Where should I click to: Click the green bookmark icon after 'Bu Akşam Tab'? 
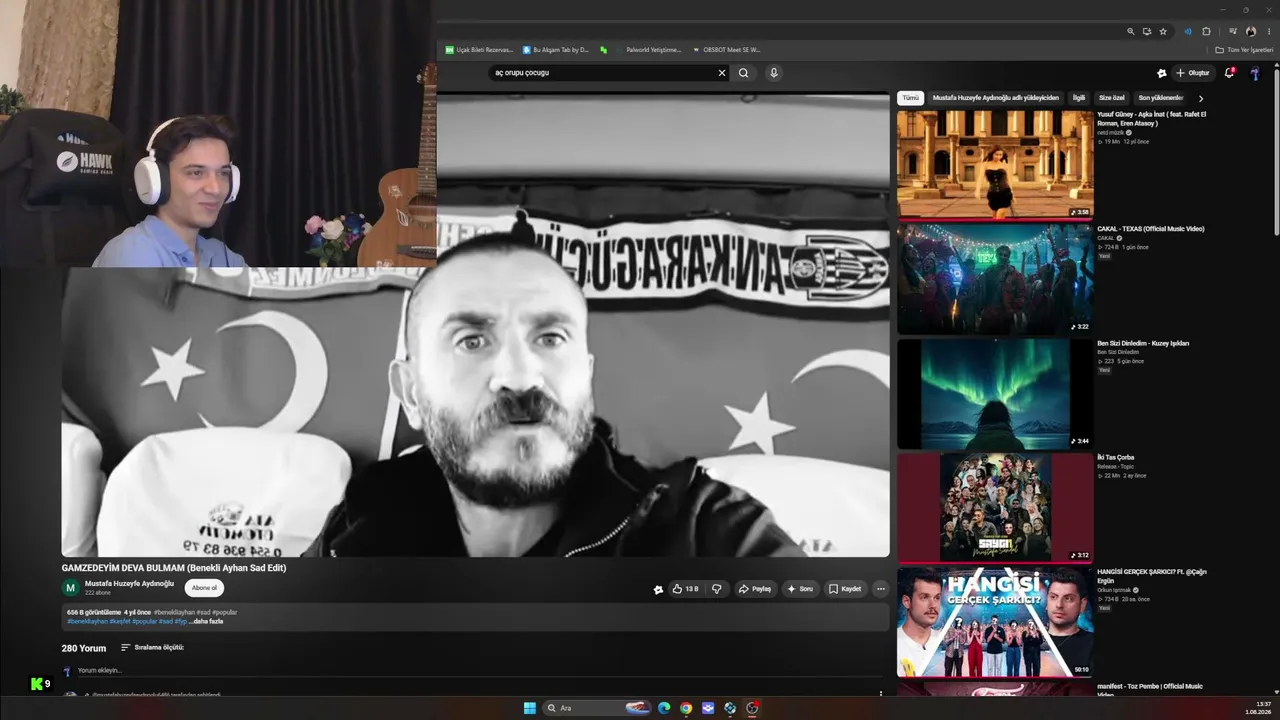click(603, 49)
